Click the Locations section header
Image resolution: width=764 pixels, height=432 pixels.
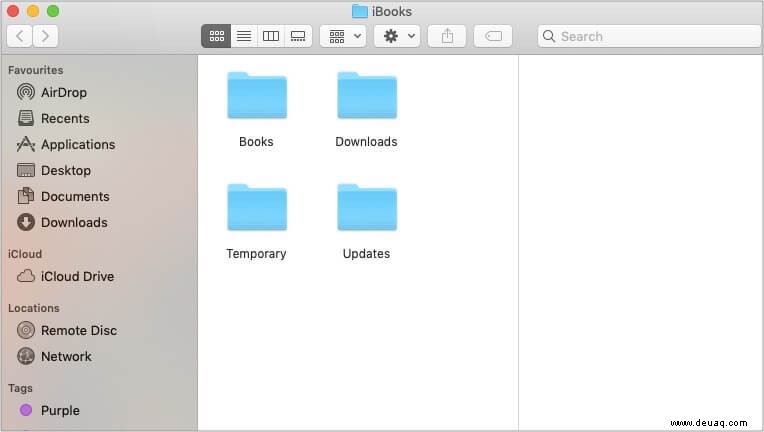[34, 308]
